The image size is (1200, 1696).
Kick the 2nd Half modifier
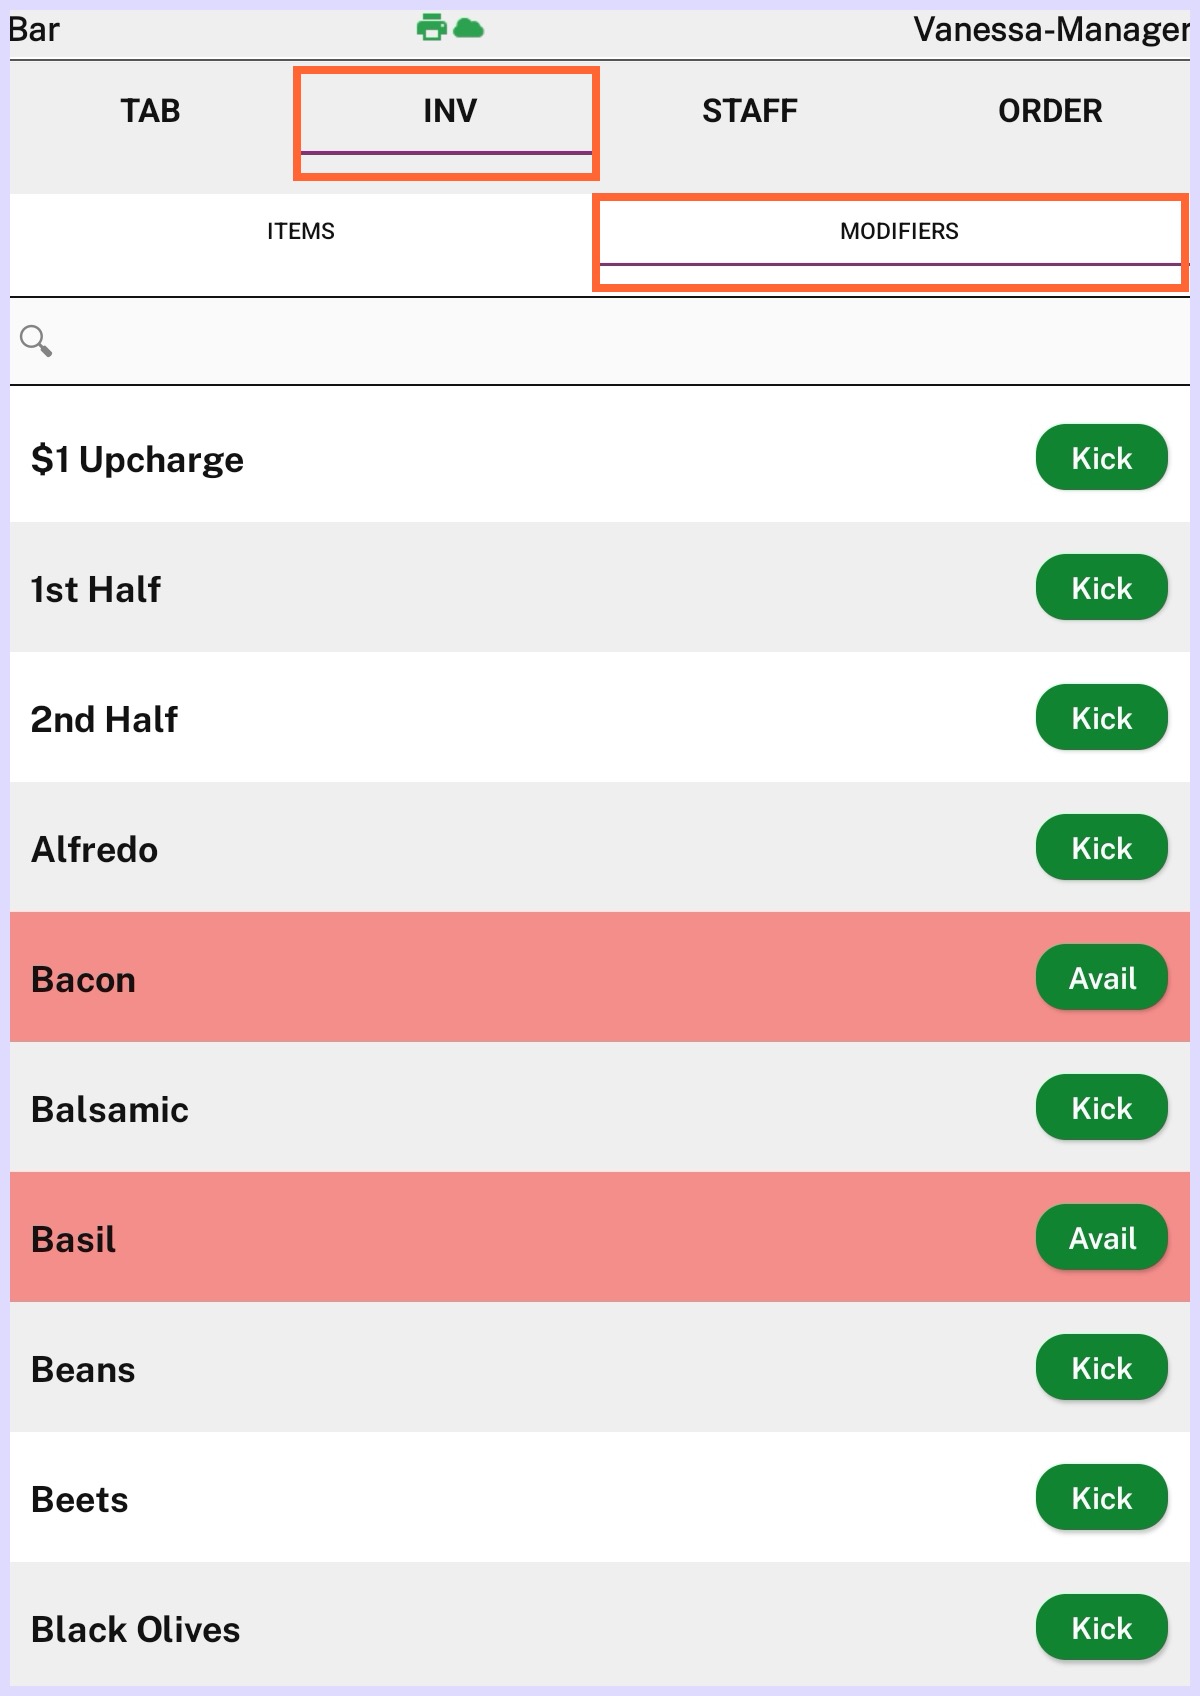(1101, 718)
